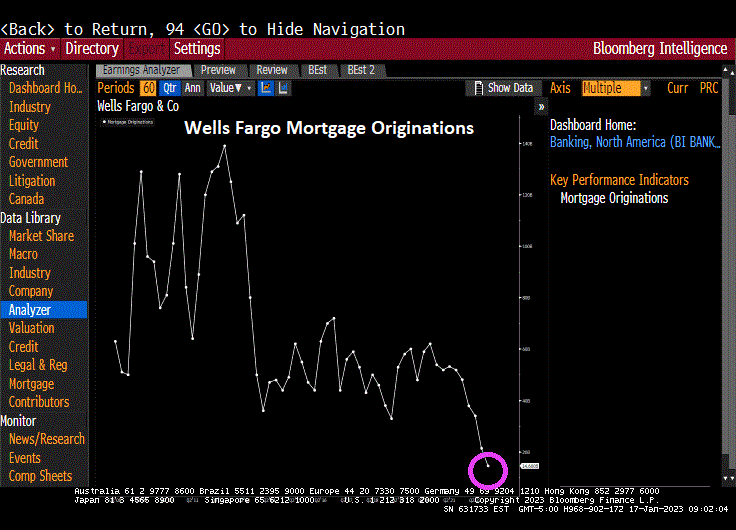Open Market Share in Data Library
Viewport: 736px width, 530px height.
(x=41, y=236)
